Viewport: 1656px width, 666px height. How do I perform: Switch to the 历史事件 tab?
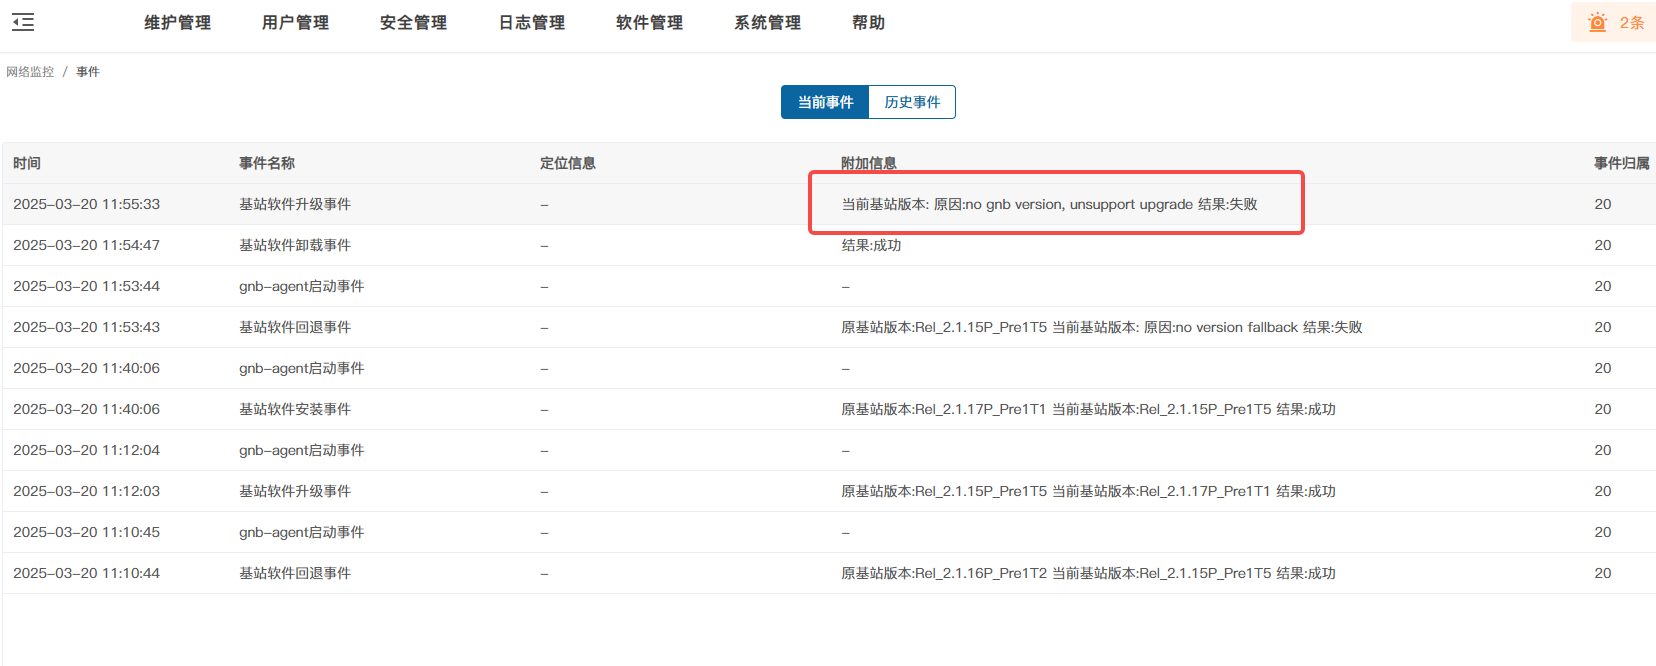point(912,102)
